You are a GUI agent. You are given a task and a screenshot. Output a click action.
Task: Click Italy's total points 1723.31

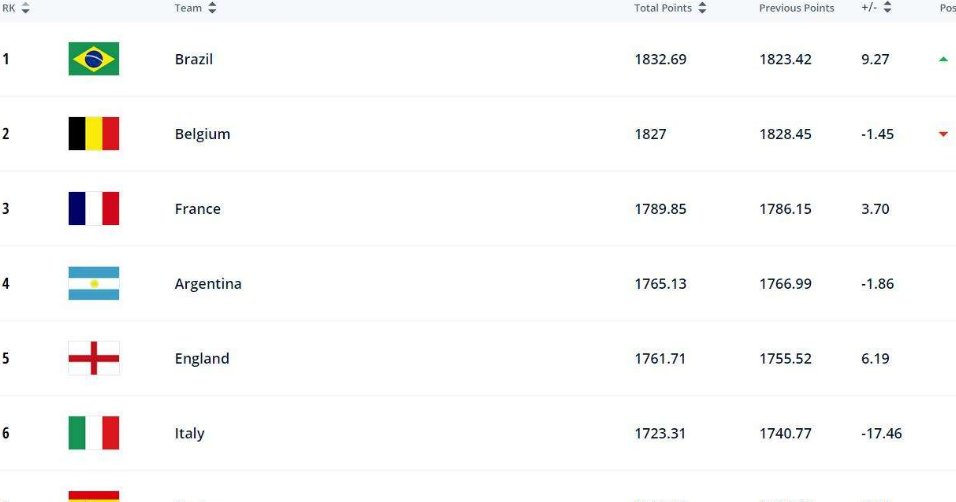tap(660, 433)
